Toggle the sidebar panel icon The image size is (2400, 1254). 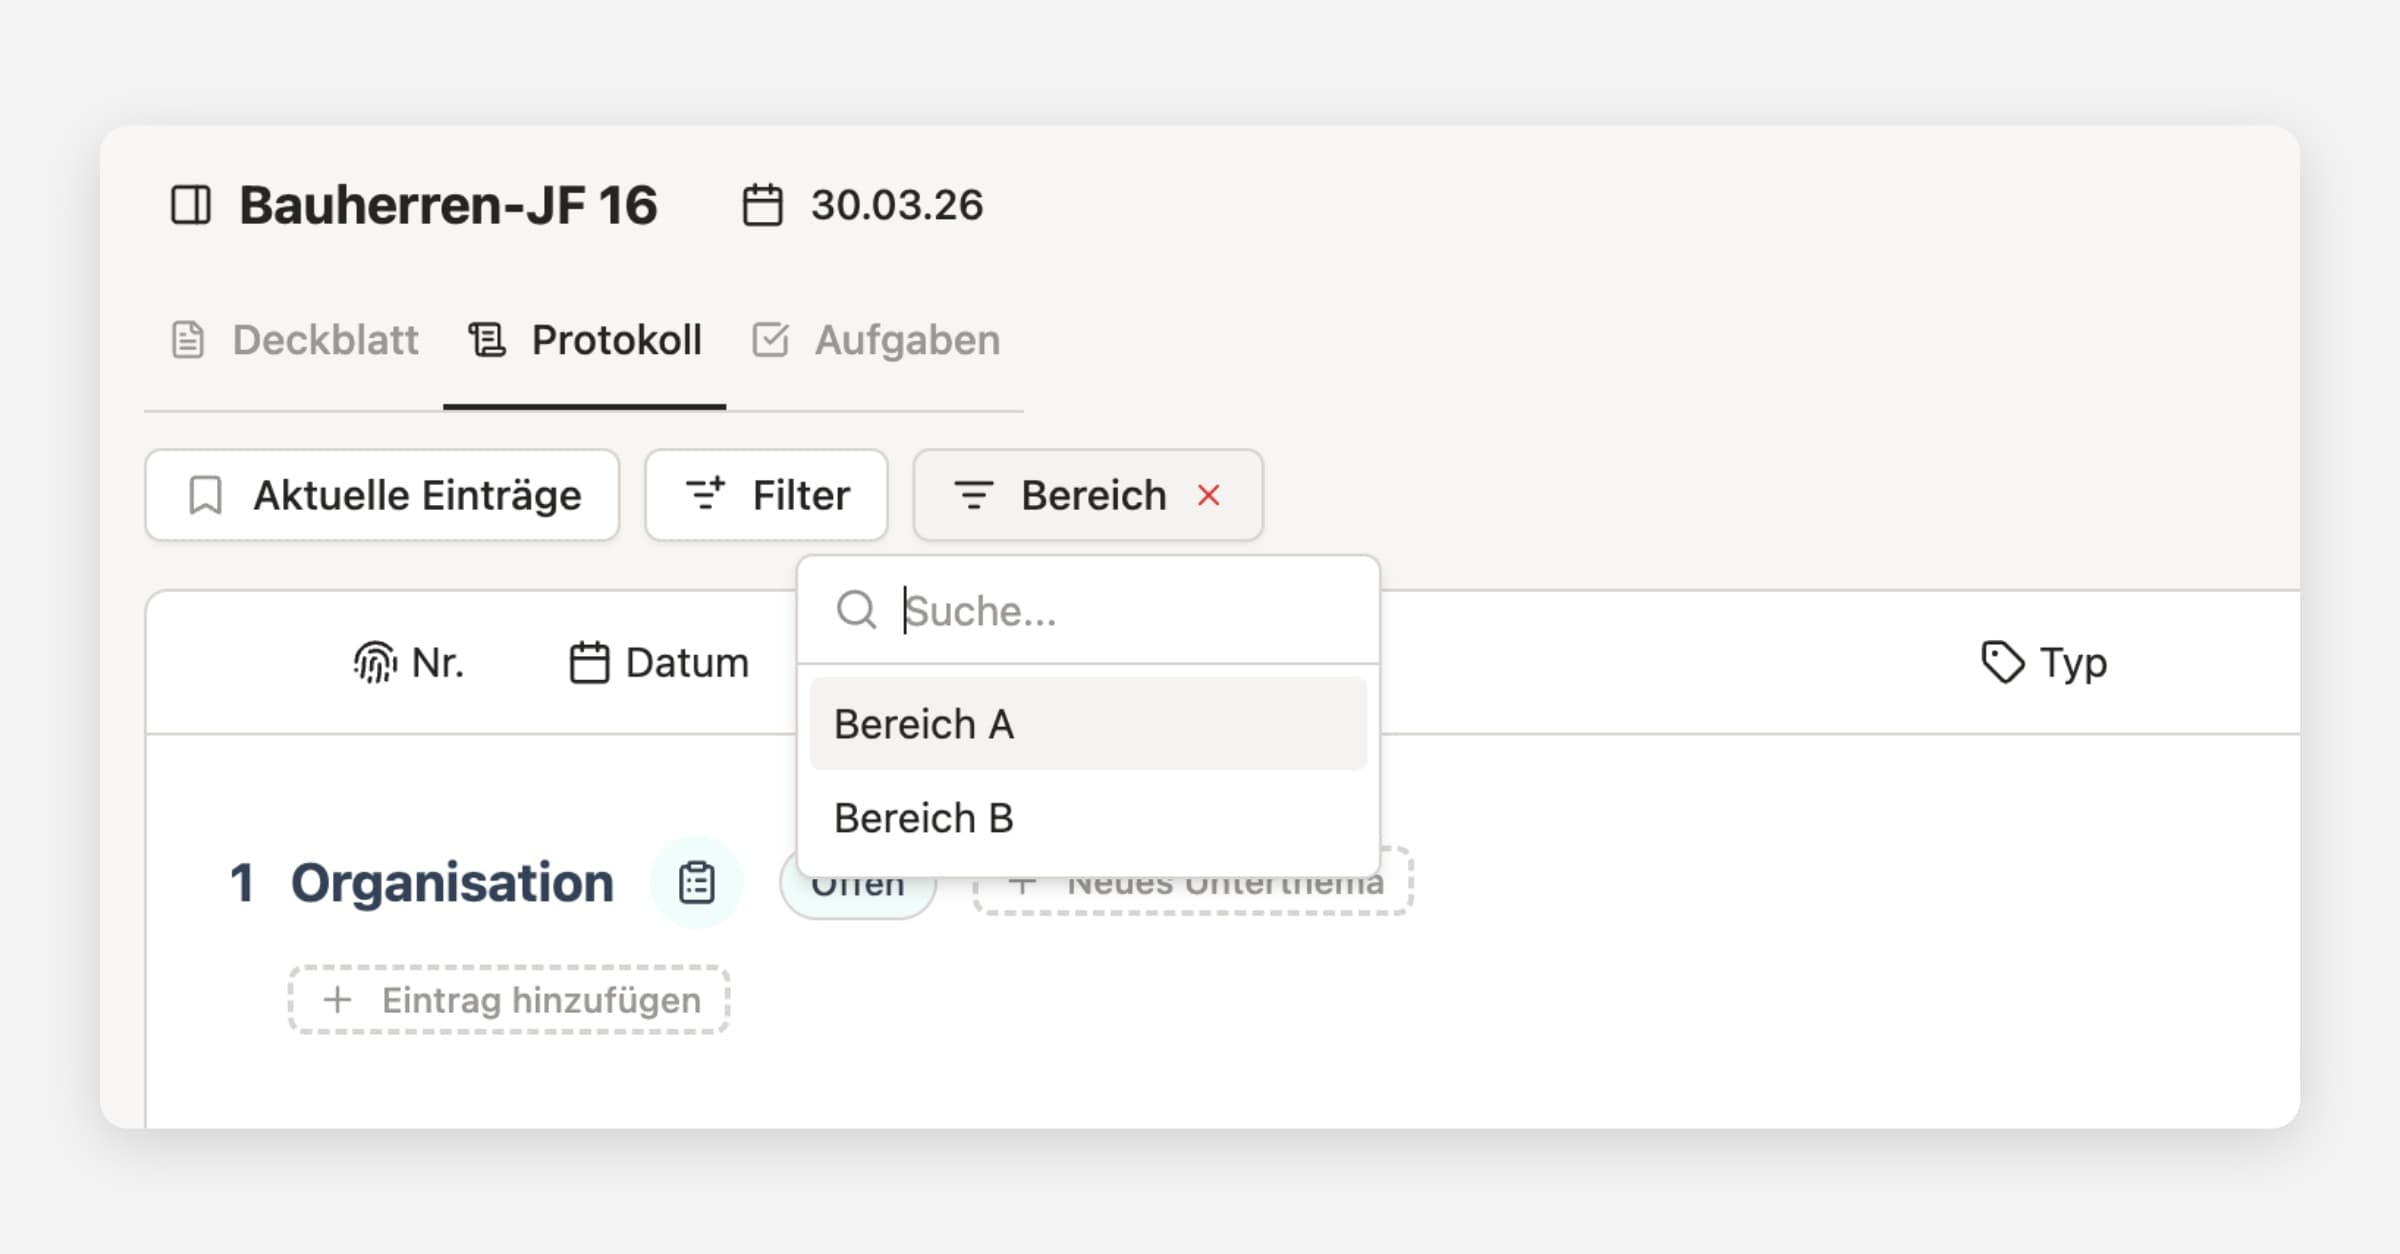point(190,205)
